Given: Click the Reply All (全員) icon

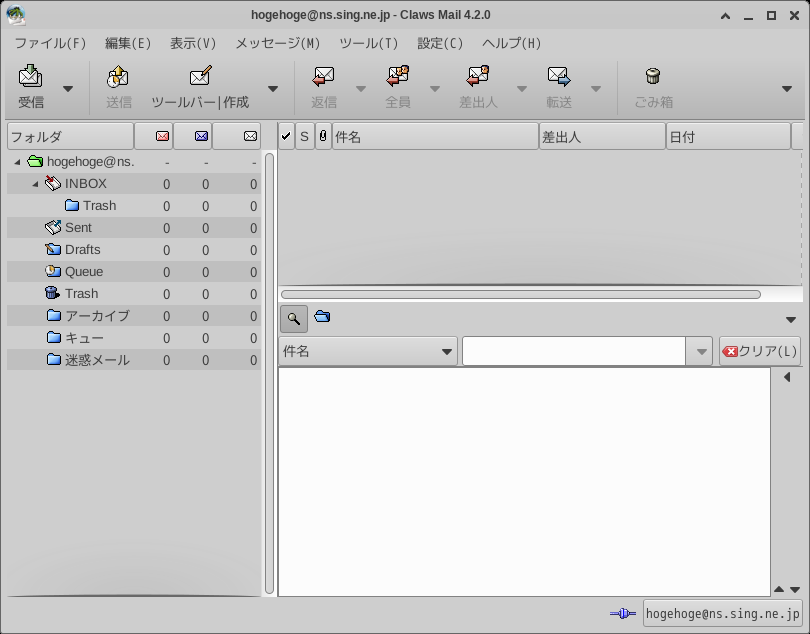Looking at the screenshot, I should [398, 76].
